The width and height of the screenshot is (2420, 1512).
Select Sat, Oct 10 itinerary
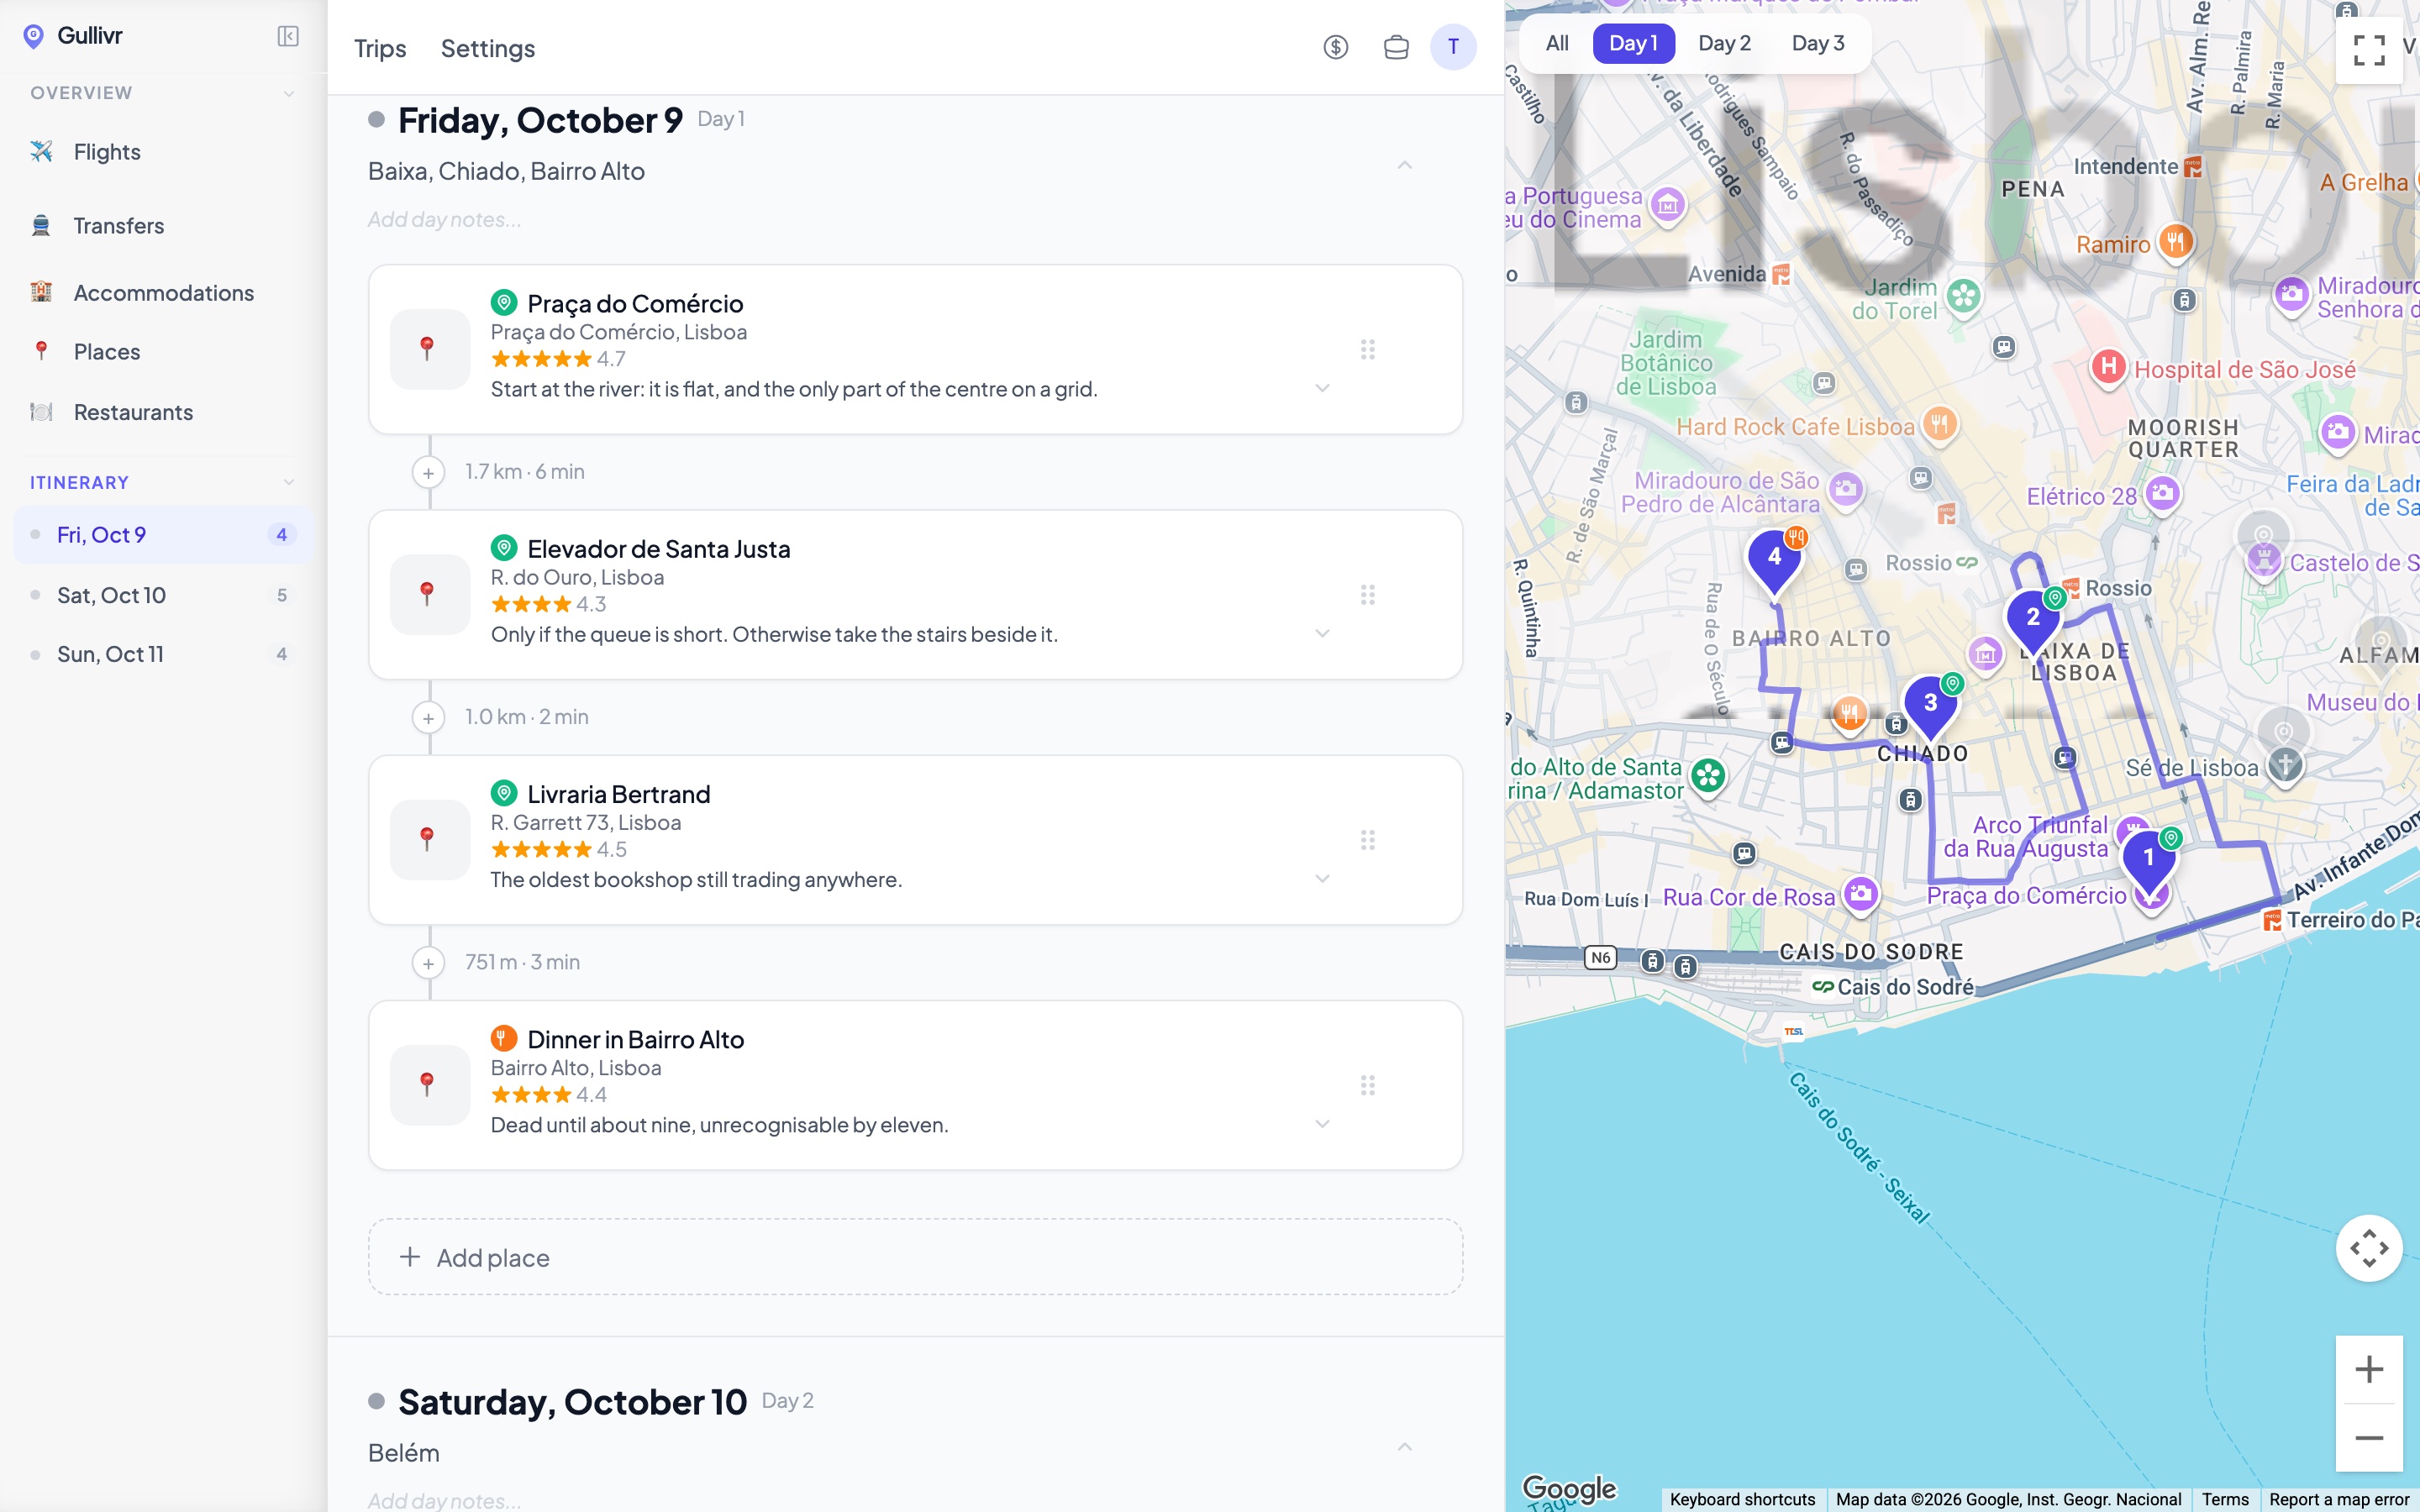tap(163, 595)
